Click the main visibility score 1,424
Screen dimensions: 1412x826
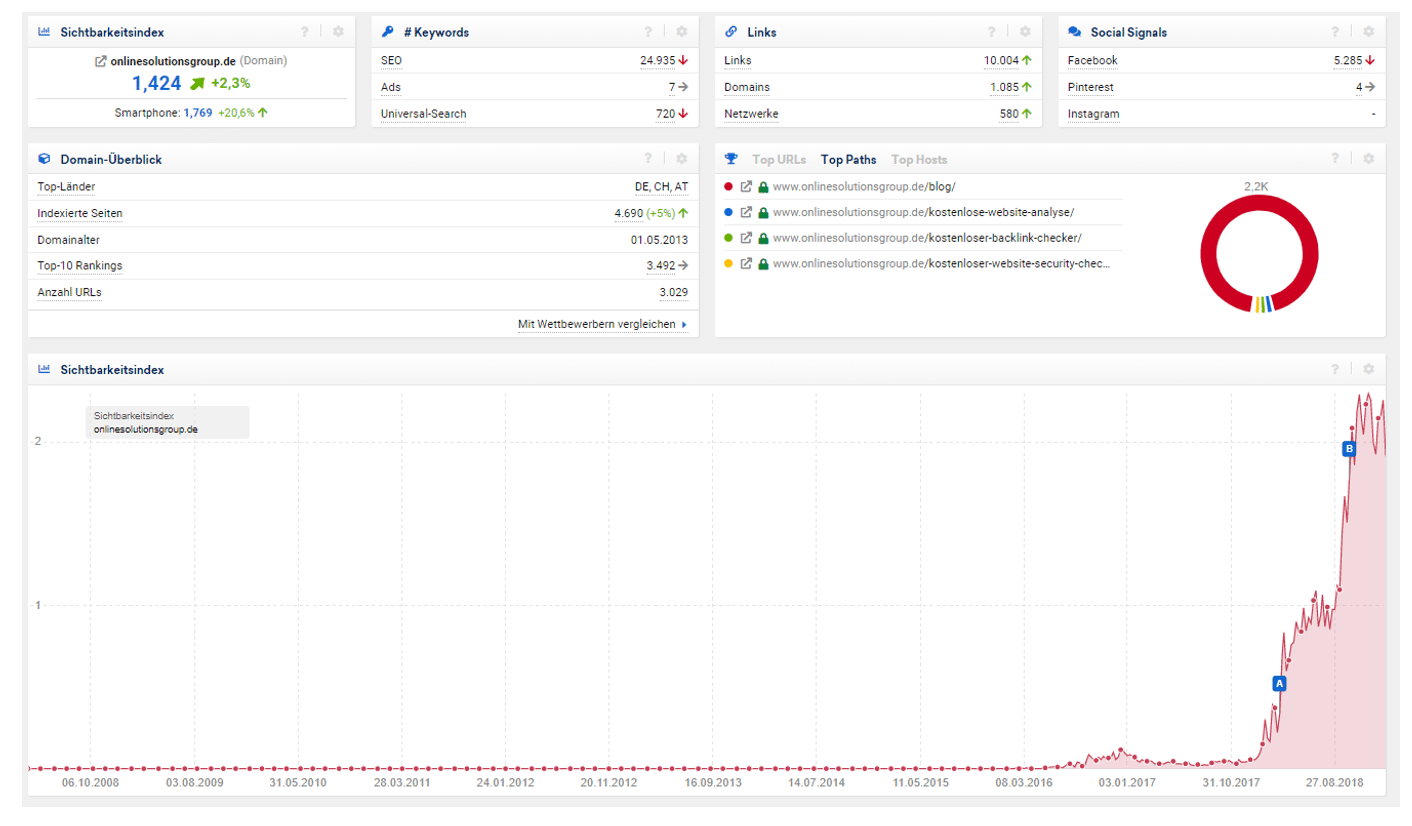pos(156,83)
